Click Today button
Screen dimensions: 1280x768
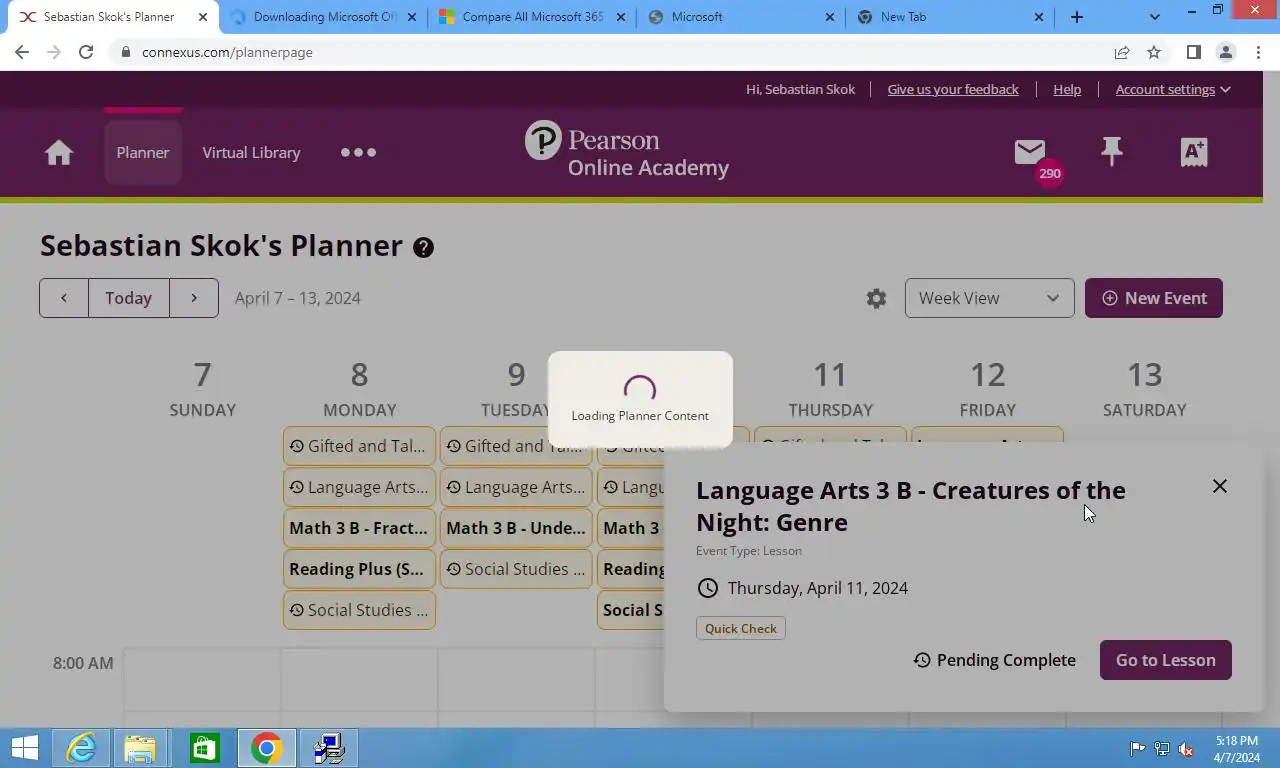(129, 298)
